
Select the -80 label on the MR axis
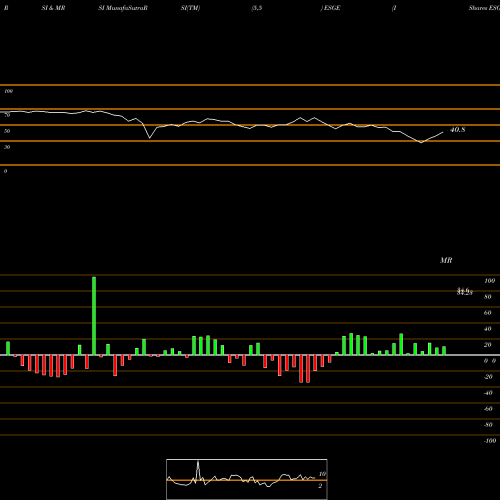[x=488, y=425]
